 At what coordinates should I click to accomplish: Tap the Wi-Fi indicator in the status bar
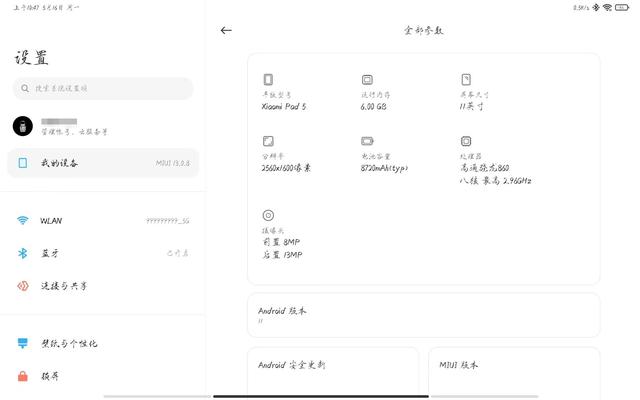[607, 7]
